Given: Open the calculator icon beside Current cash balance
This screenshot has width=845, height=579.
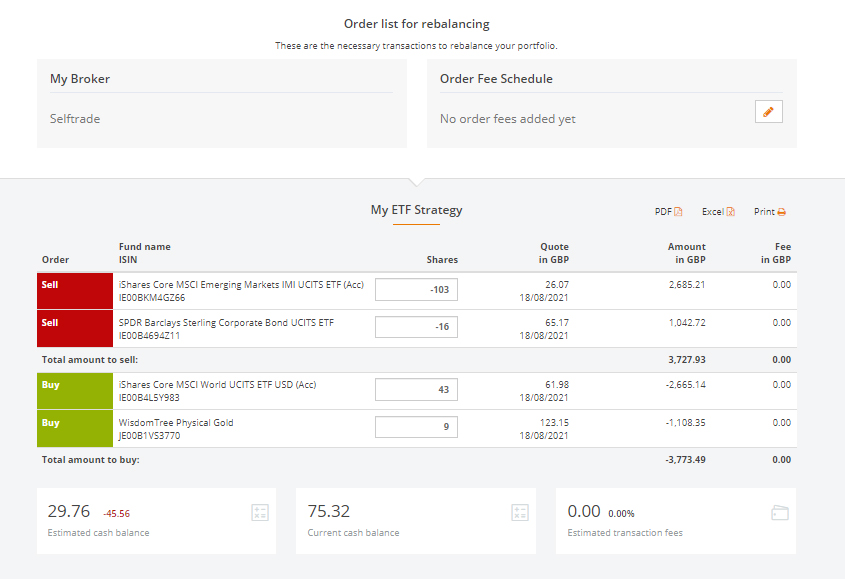Looking at the screenshot, I should pos(520,512).
